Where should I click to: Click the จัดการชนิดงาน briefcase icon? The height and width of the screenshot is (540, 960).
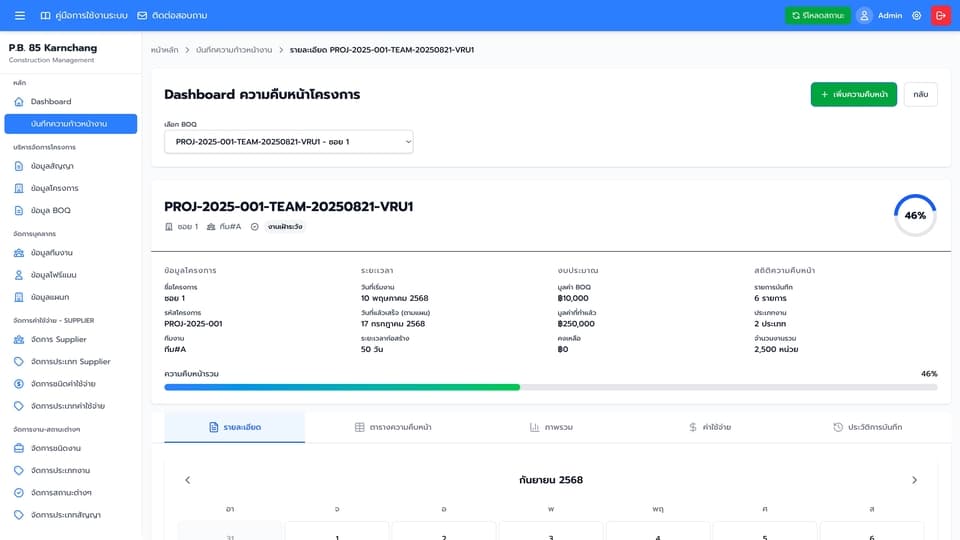coord(19,448)
